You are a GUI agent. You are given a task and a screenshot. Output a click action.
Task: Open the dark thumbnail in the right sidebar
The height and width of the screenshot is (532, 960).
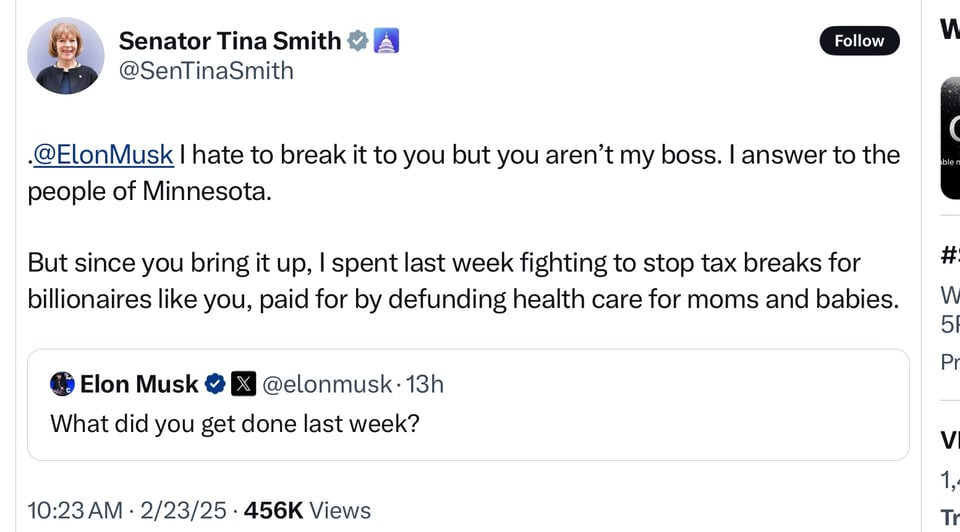(x=950, y=138)
